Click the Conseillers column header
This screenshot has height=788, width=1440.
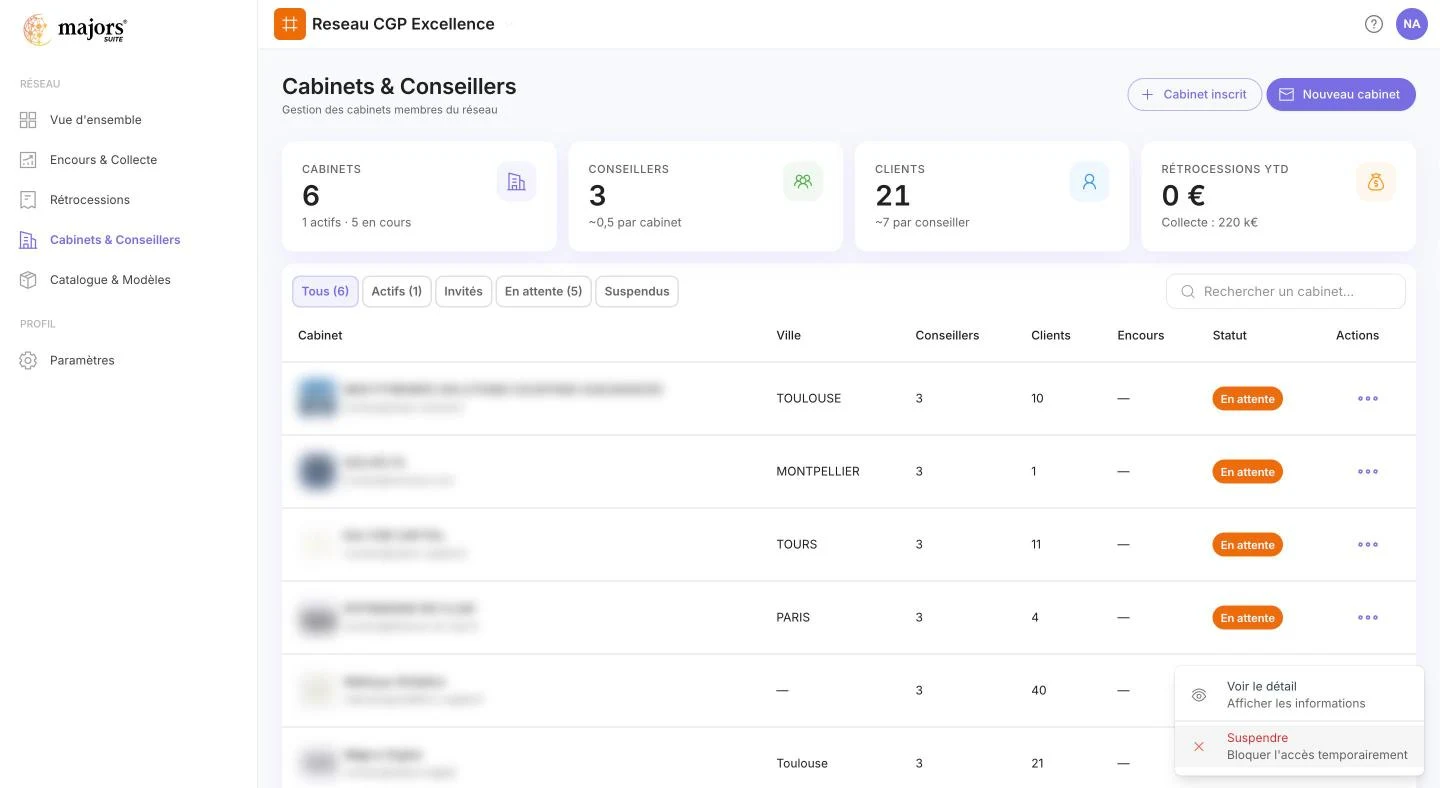[x=947, y=335]
